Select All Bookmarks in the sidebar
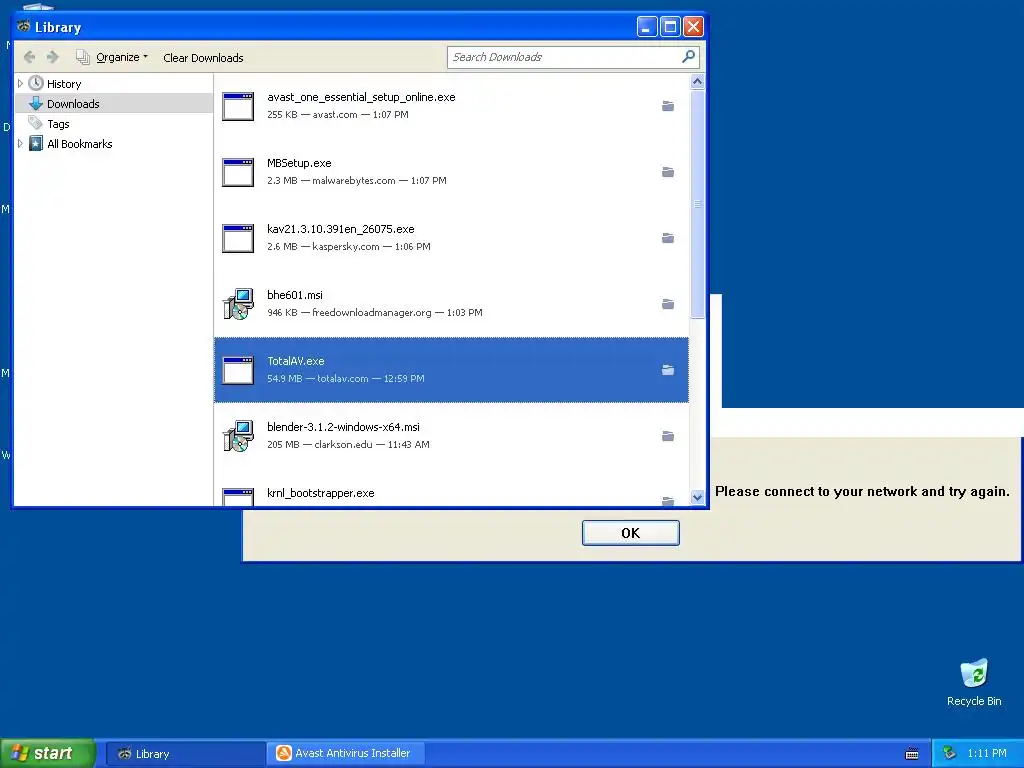Image resolution: width=1024 pixels, height=768 pixels. click(x=80, y=144)
